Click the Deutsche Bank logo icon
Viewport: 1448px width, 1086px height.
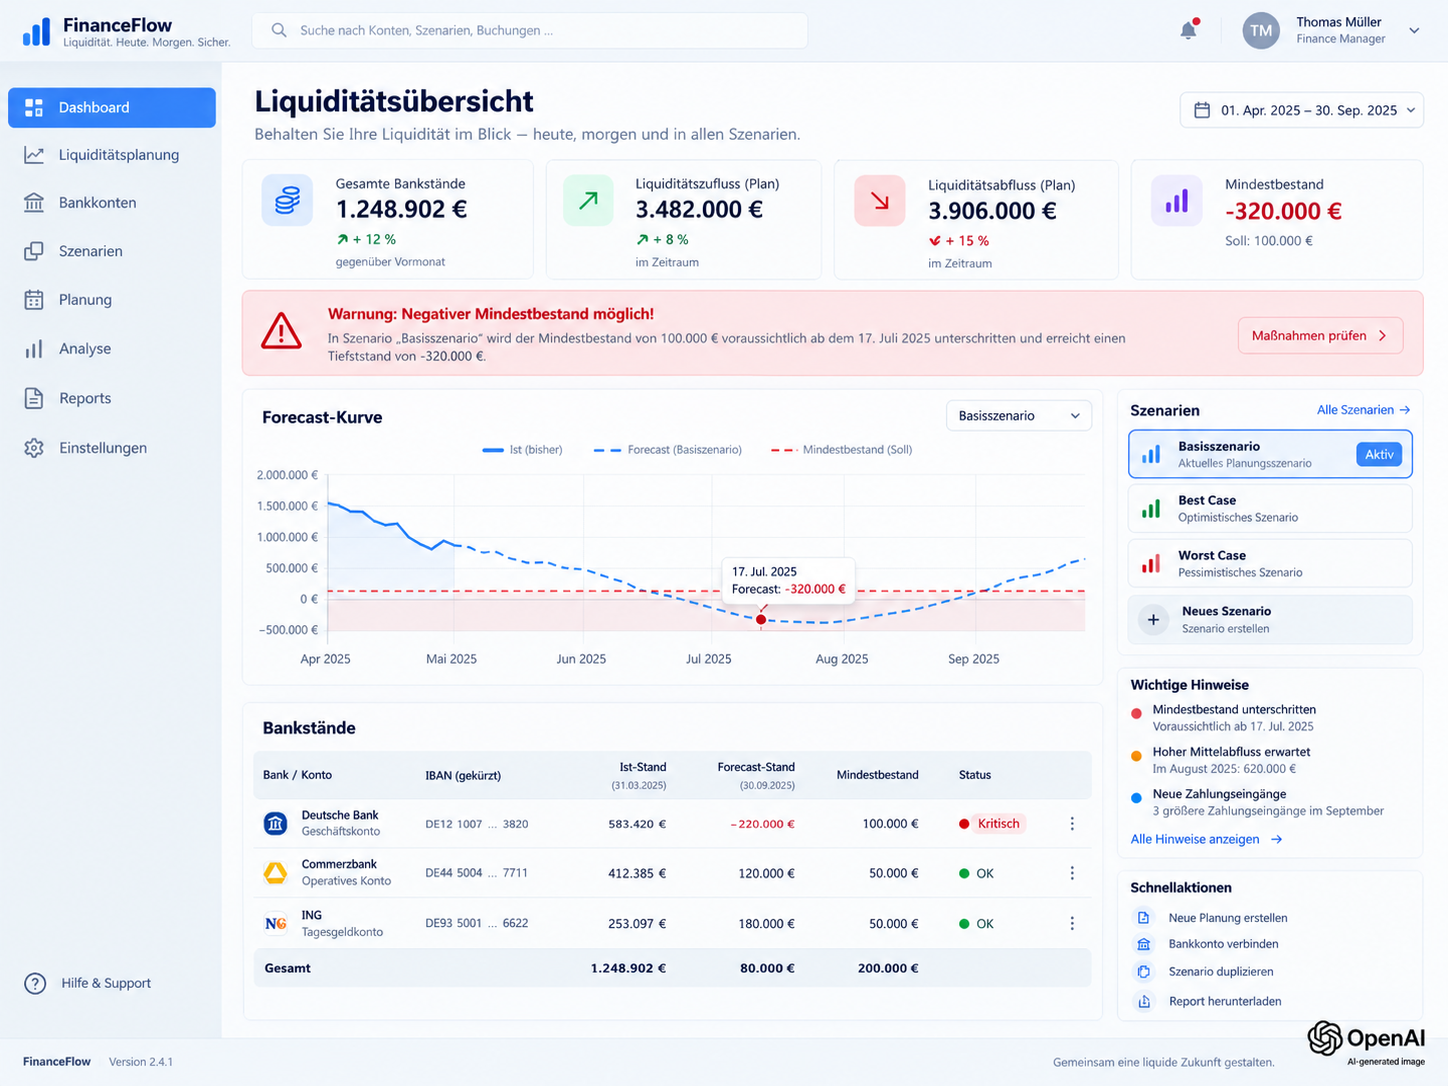point(275,823)
